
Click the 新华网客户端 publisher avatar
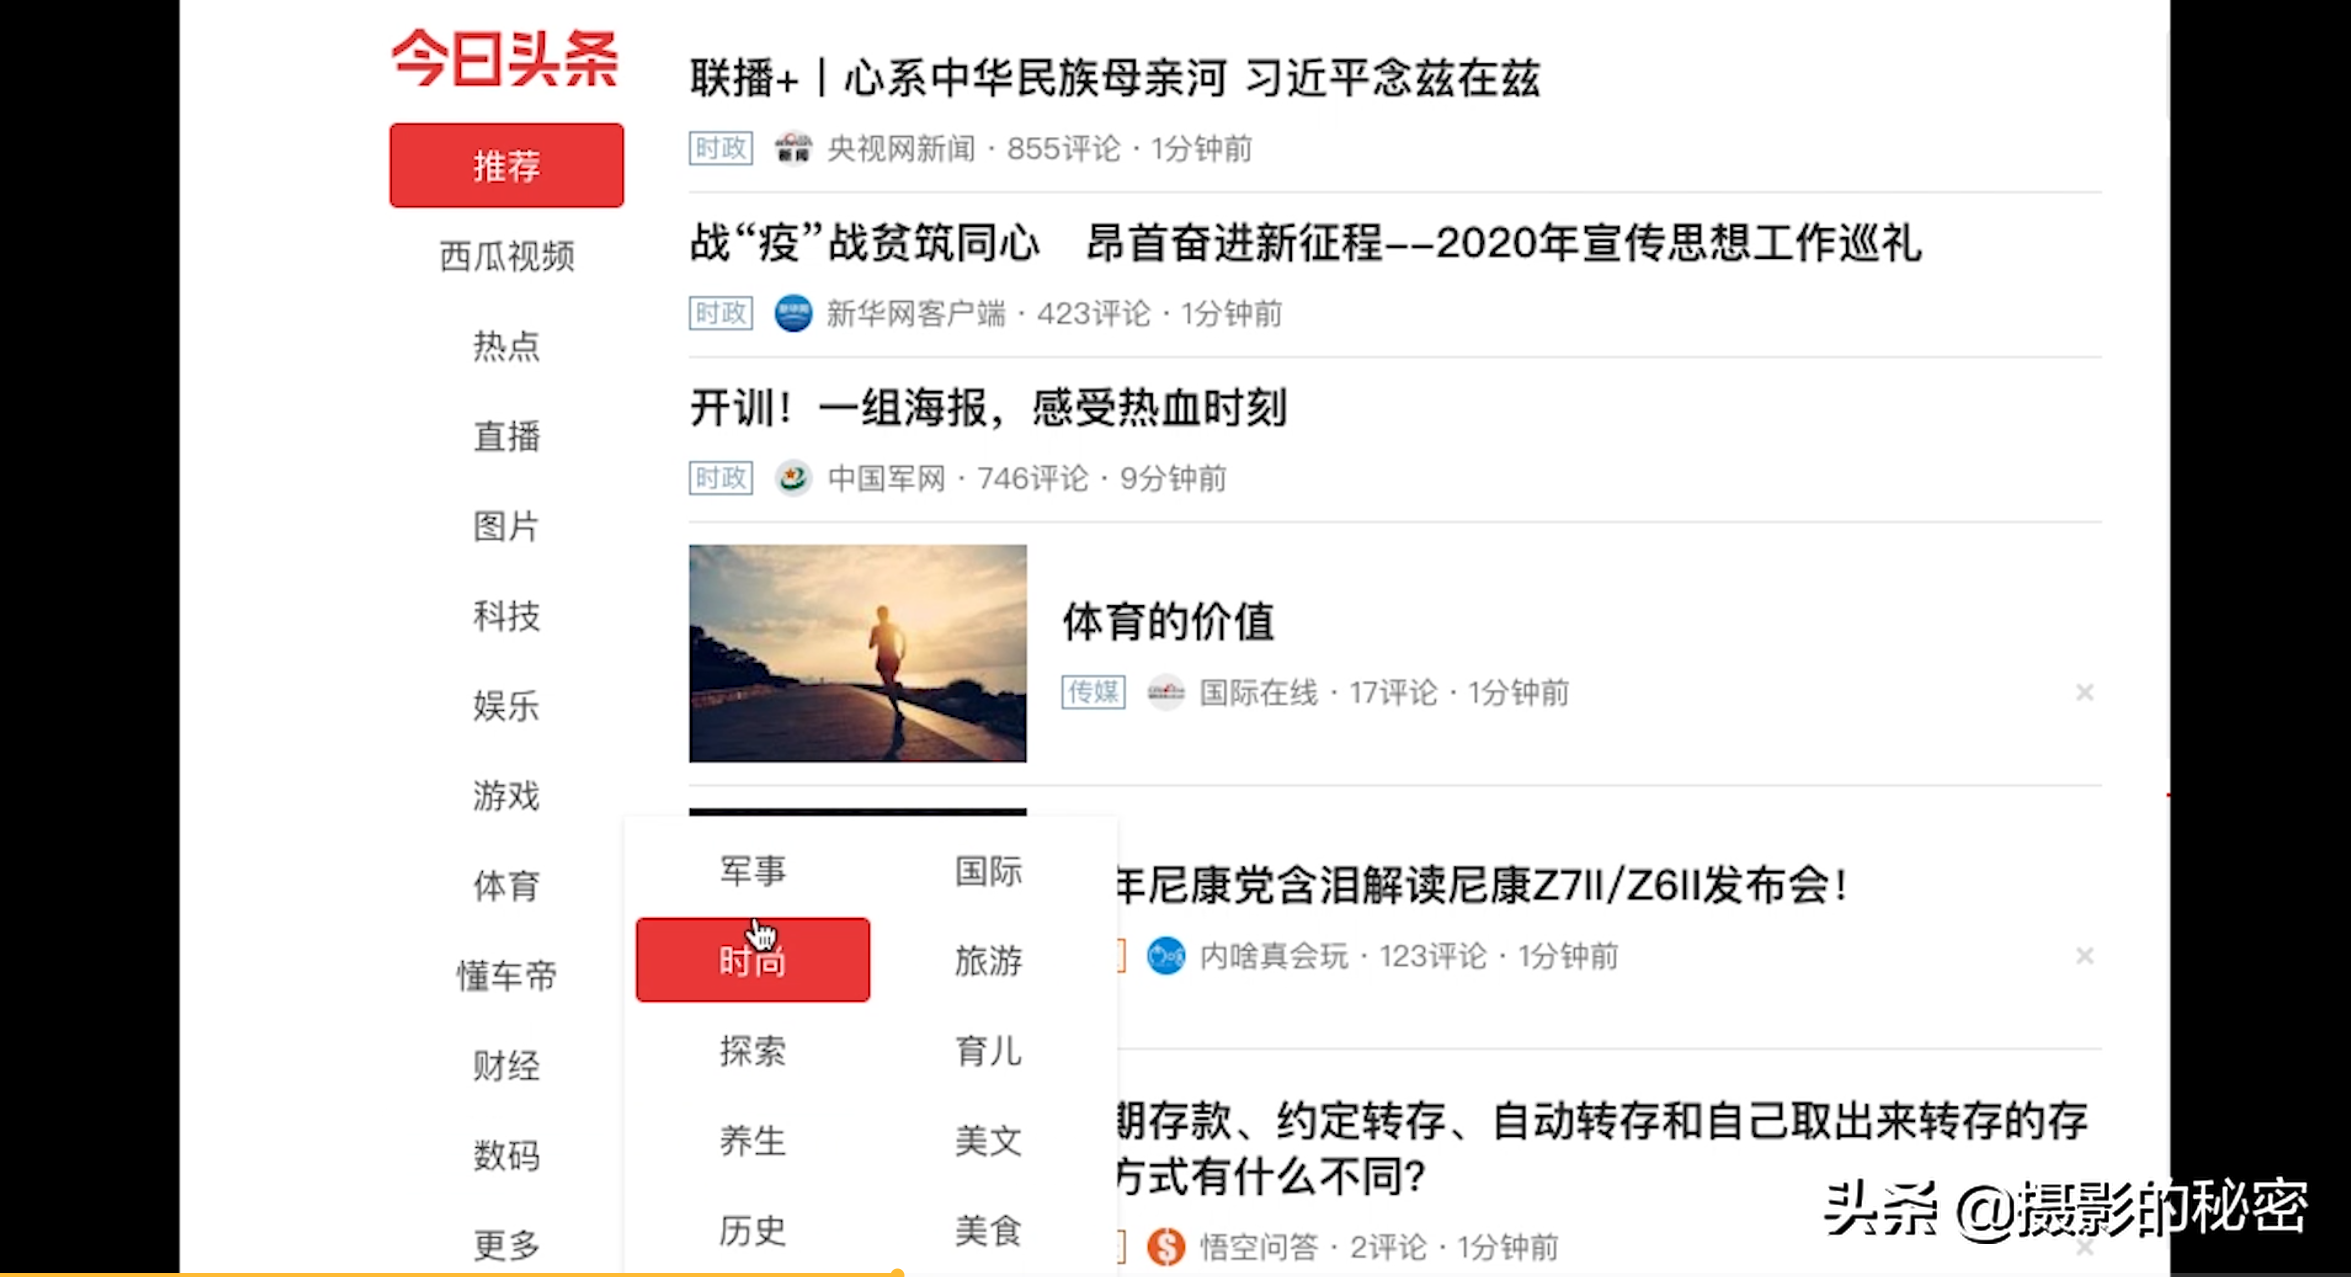tap(792, 313)
